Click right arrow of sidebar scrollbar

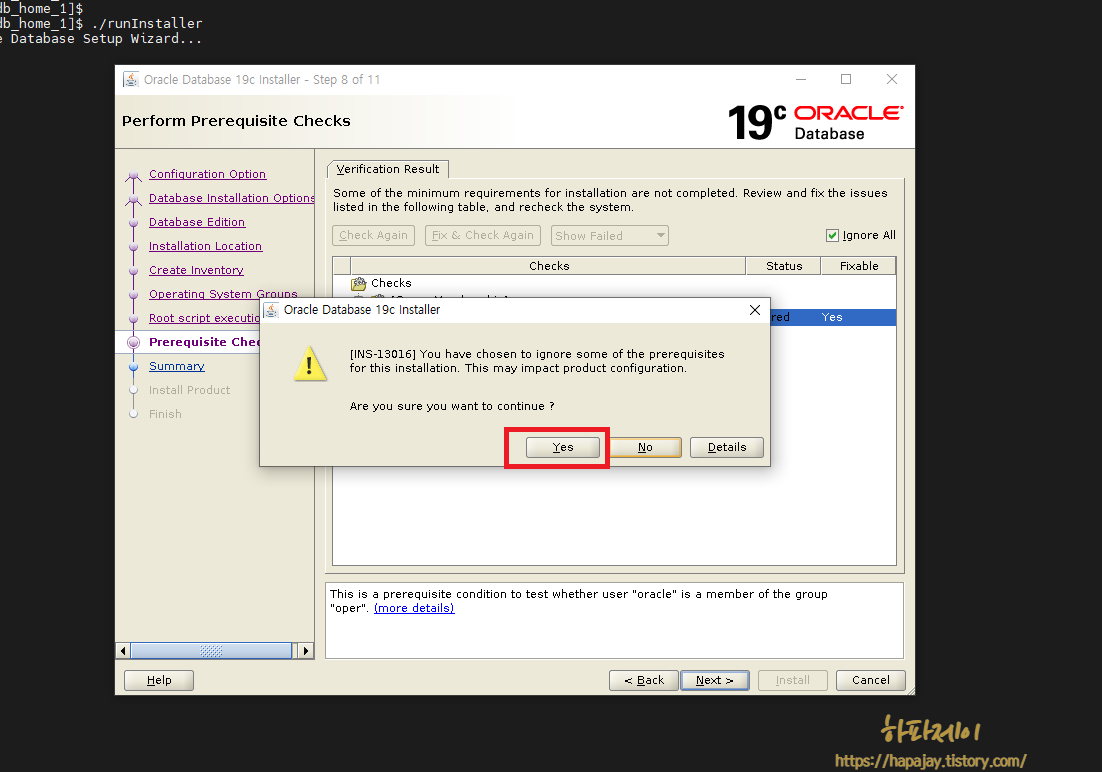(x=305, y=651)
